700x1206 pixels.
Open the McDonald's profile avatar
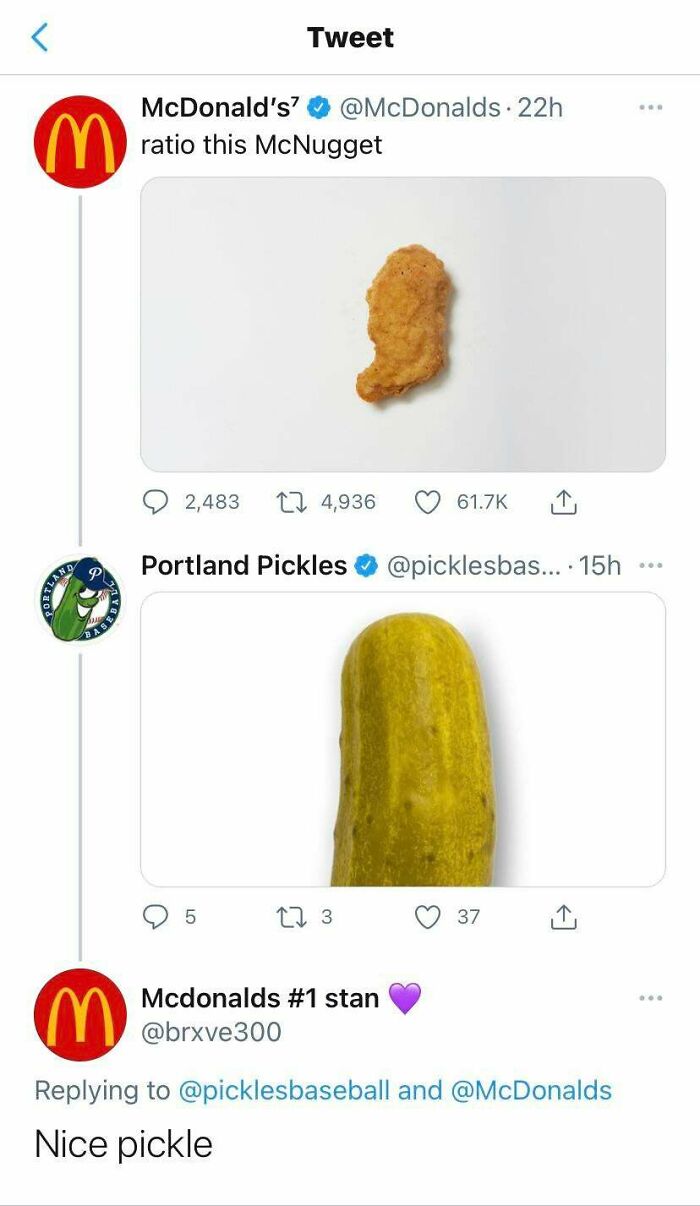click(x=80, y=141)
